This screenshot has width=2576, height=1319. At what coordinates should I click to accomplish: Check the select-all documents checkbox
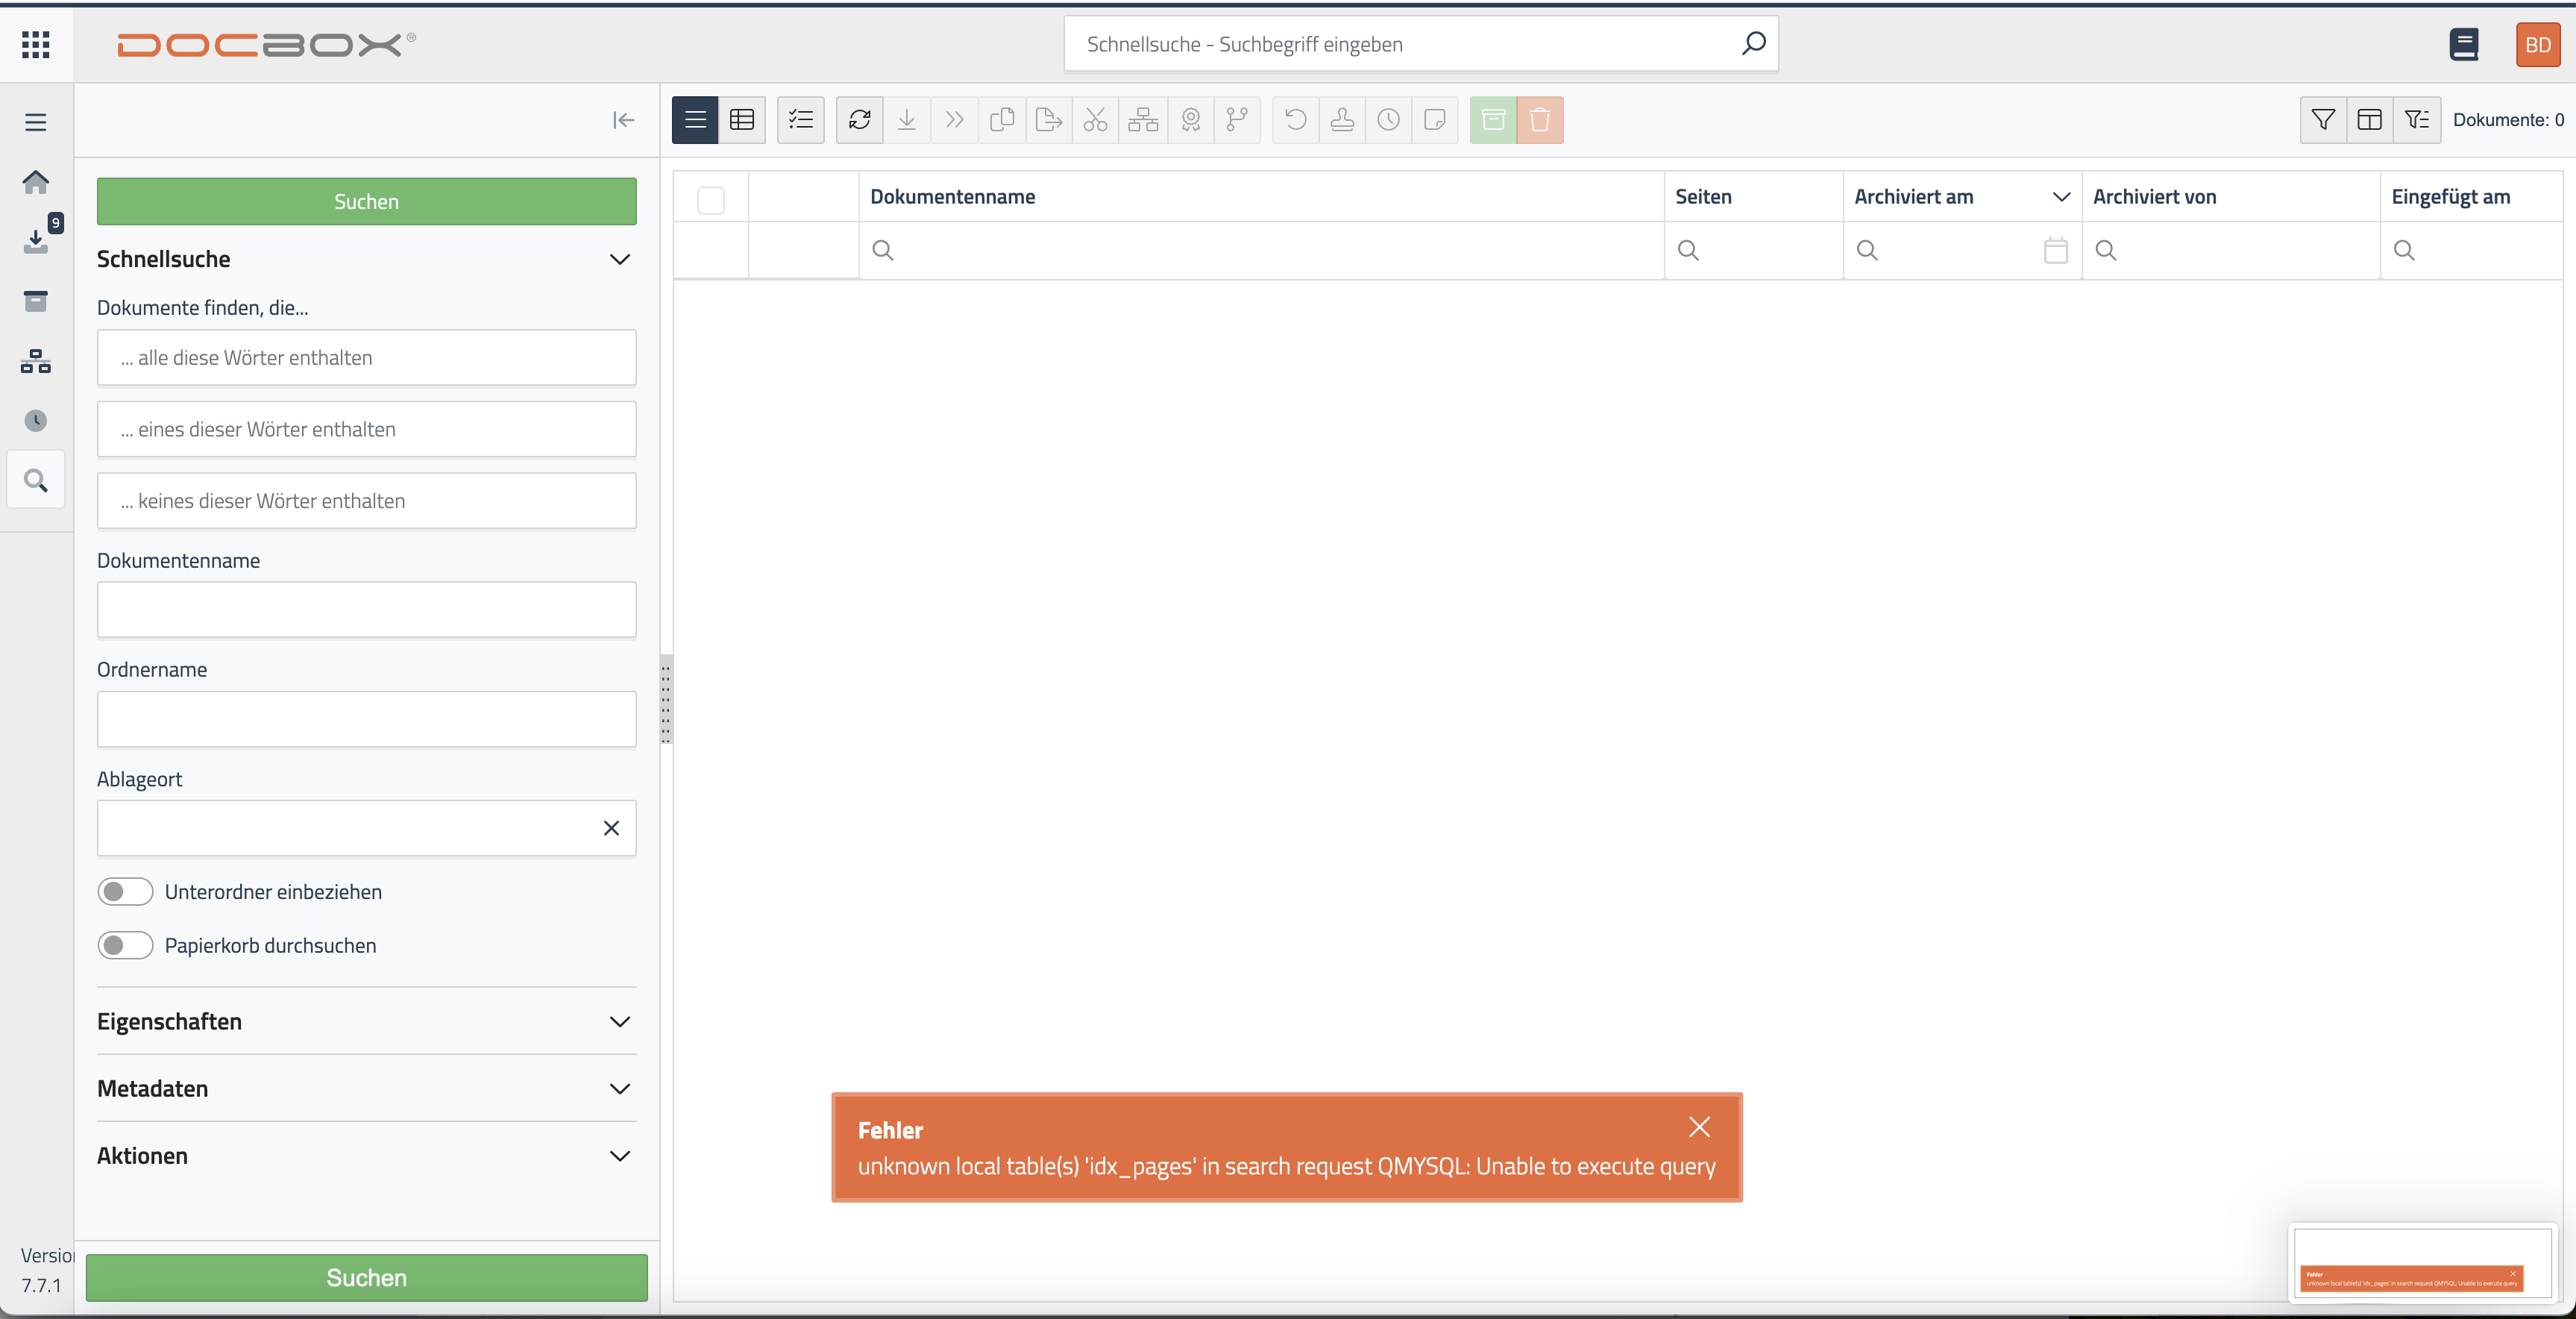(711, 200)
